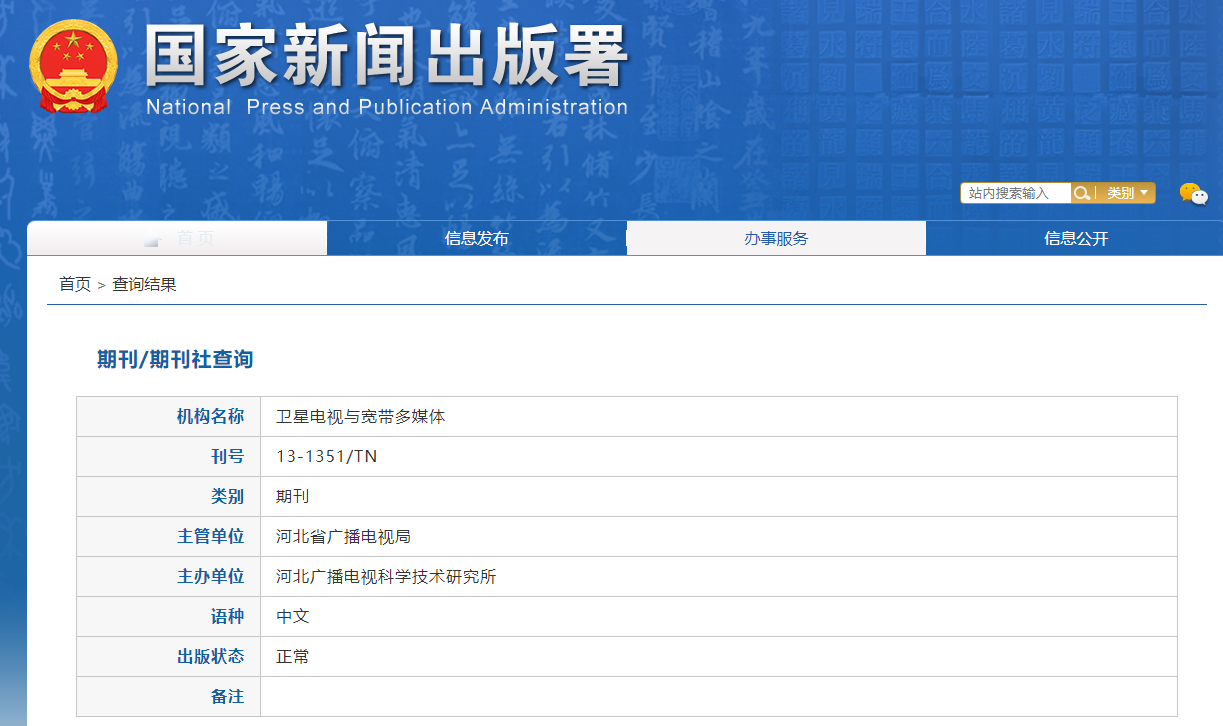Screen dimensions: 1223x726
Task: Click the national emblem logo
Action: tap(72, 66)
